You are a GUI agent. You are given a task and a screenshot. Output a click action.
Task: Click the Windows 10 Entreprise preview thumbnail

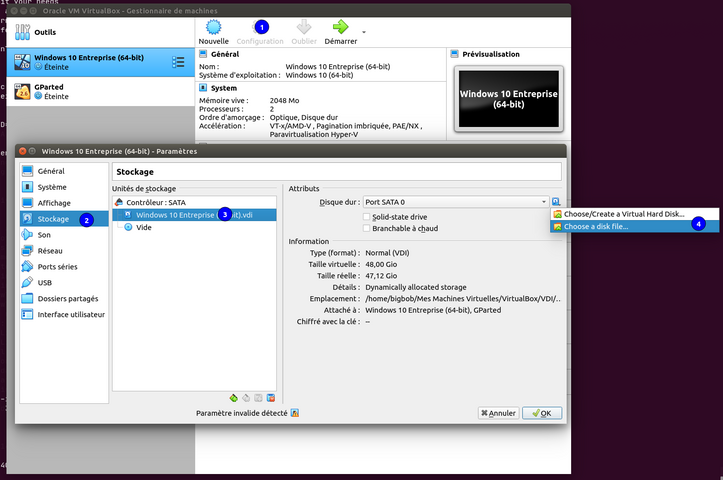point(509,99)
